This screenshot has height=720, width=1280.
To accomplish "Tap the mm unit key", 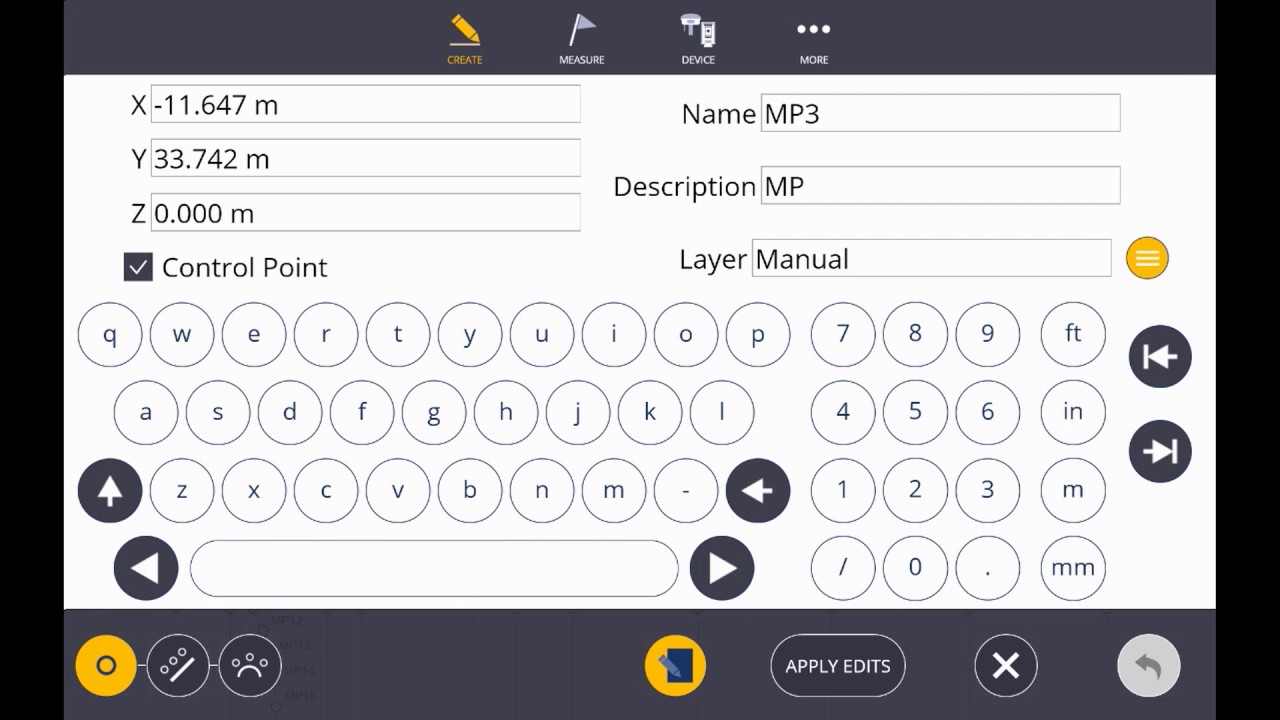I will [x=1073, y=568].
